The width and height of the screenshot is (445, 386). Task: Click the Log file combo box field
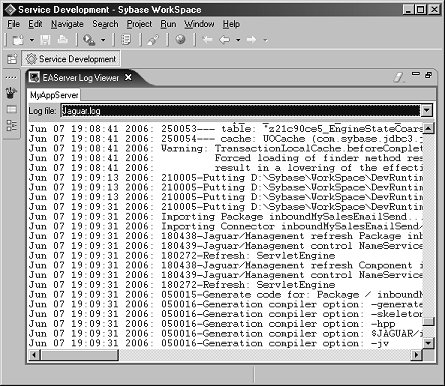pos(241,110)
